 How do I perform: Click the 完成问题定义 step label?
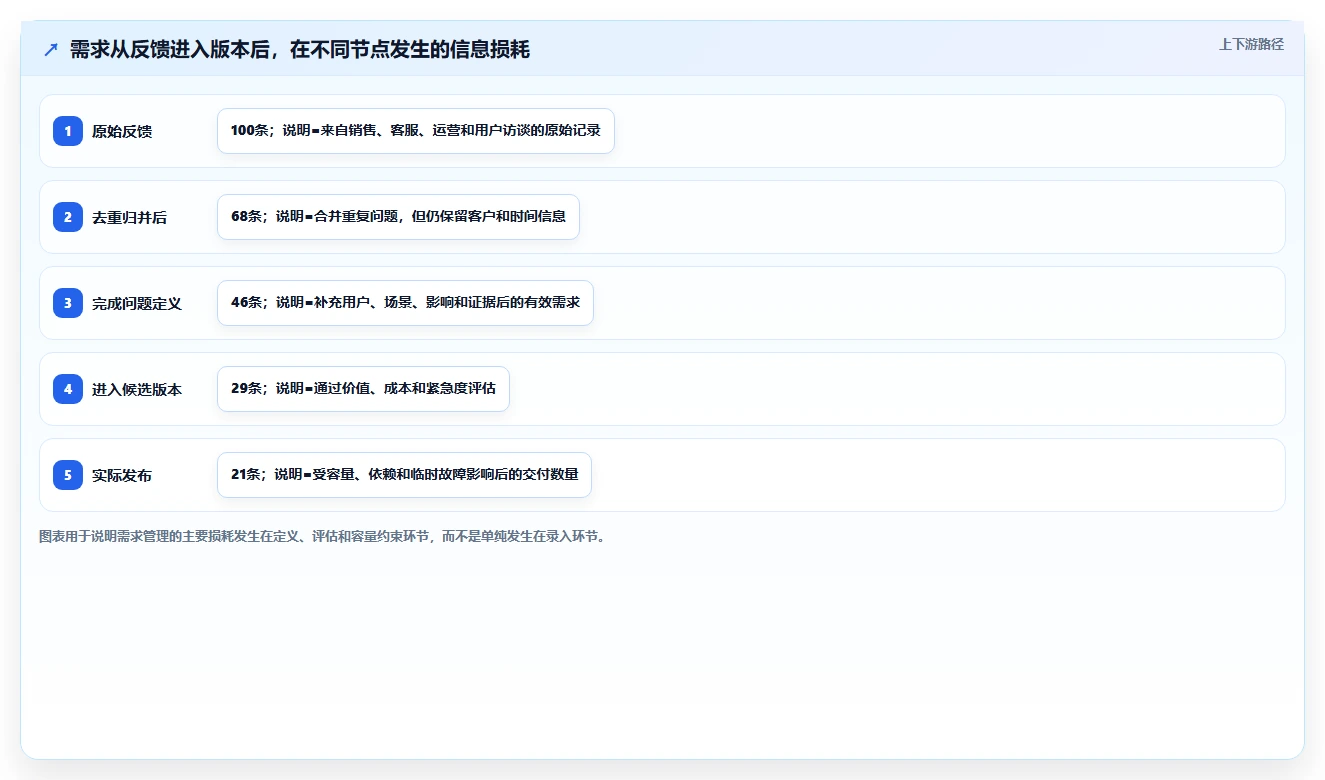[x=137, y=303]
